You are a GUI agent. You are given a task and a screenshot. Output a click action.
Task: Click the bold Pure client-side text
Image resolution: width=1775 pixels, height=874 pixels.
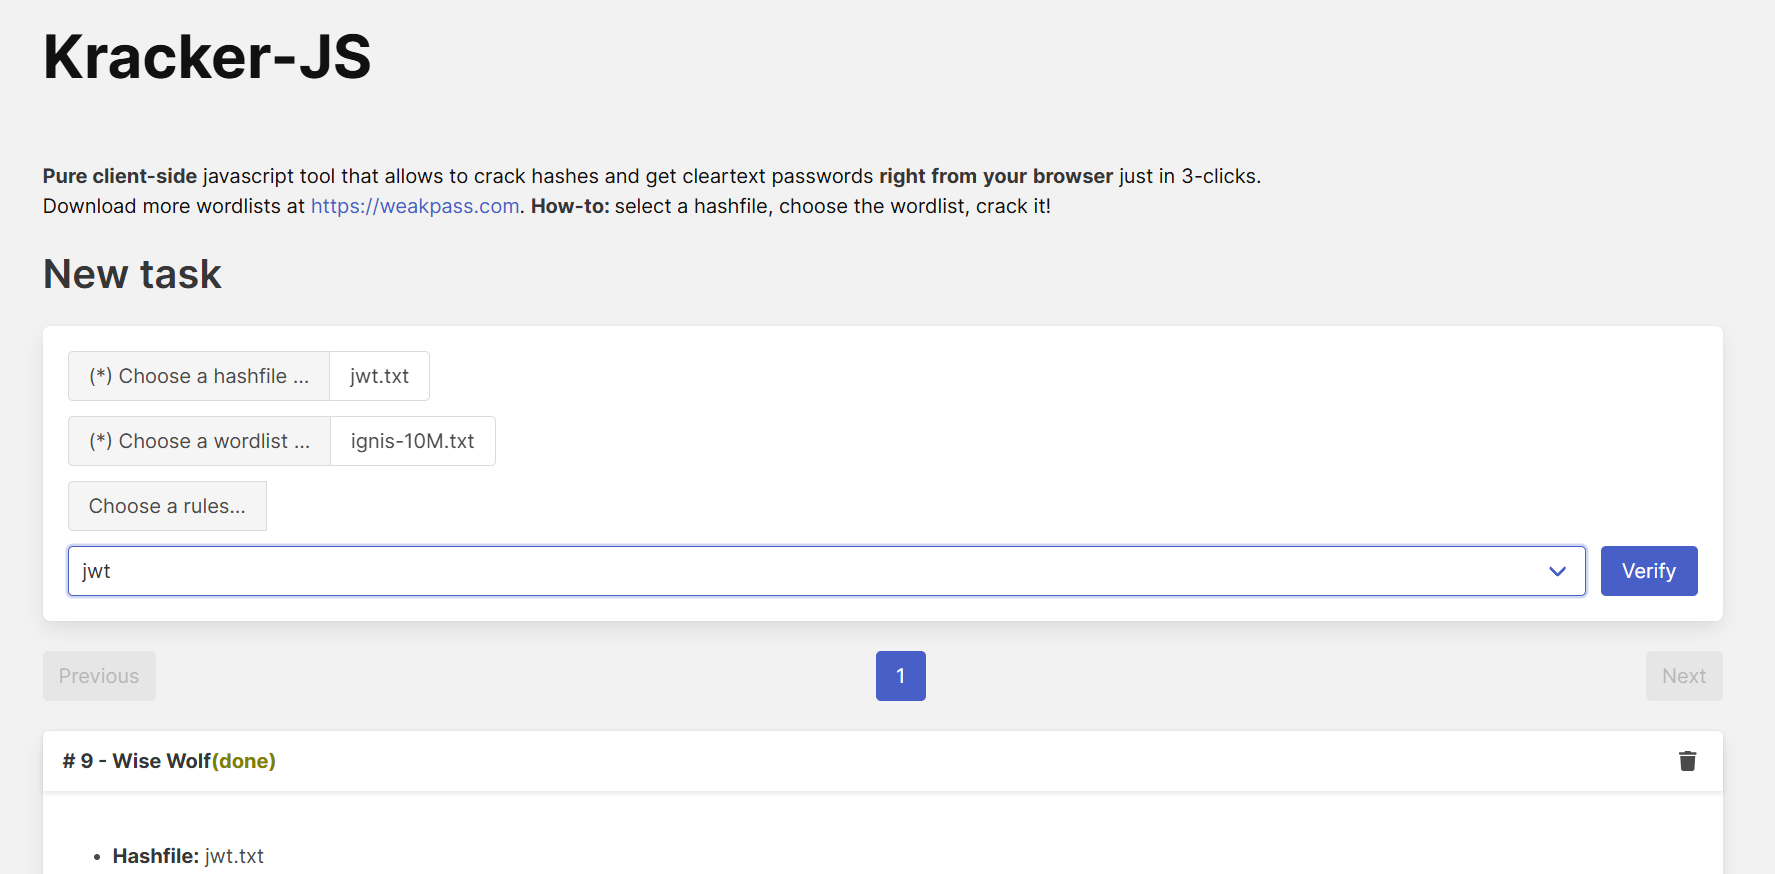pyautogui.click(x=120, y=176)
